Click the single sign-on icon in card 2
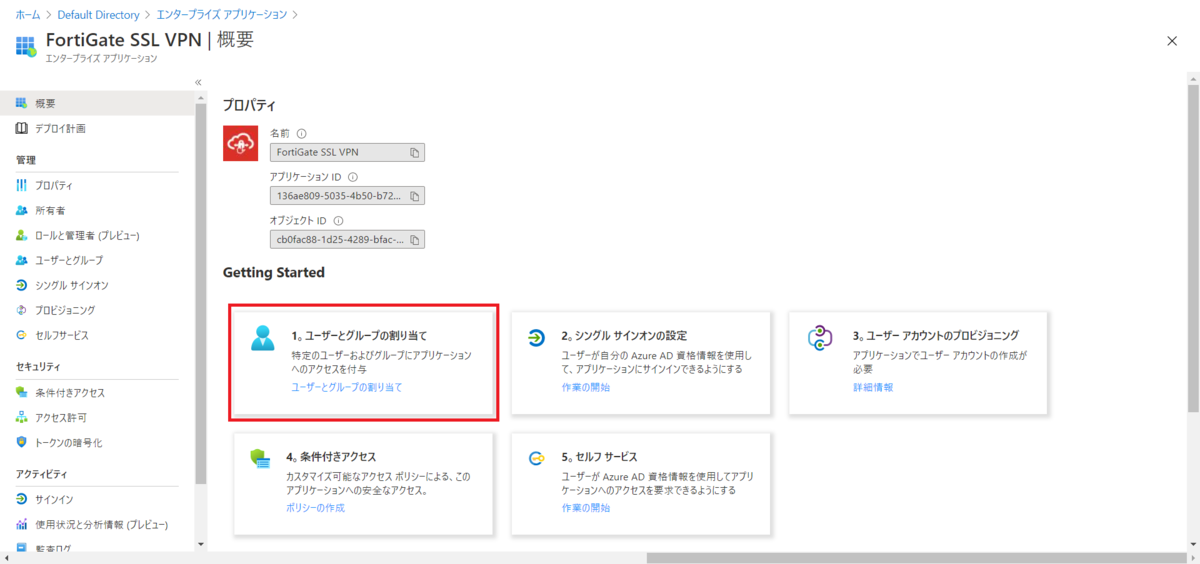1200x564 pixels. 536,338
